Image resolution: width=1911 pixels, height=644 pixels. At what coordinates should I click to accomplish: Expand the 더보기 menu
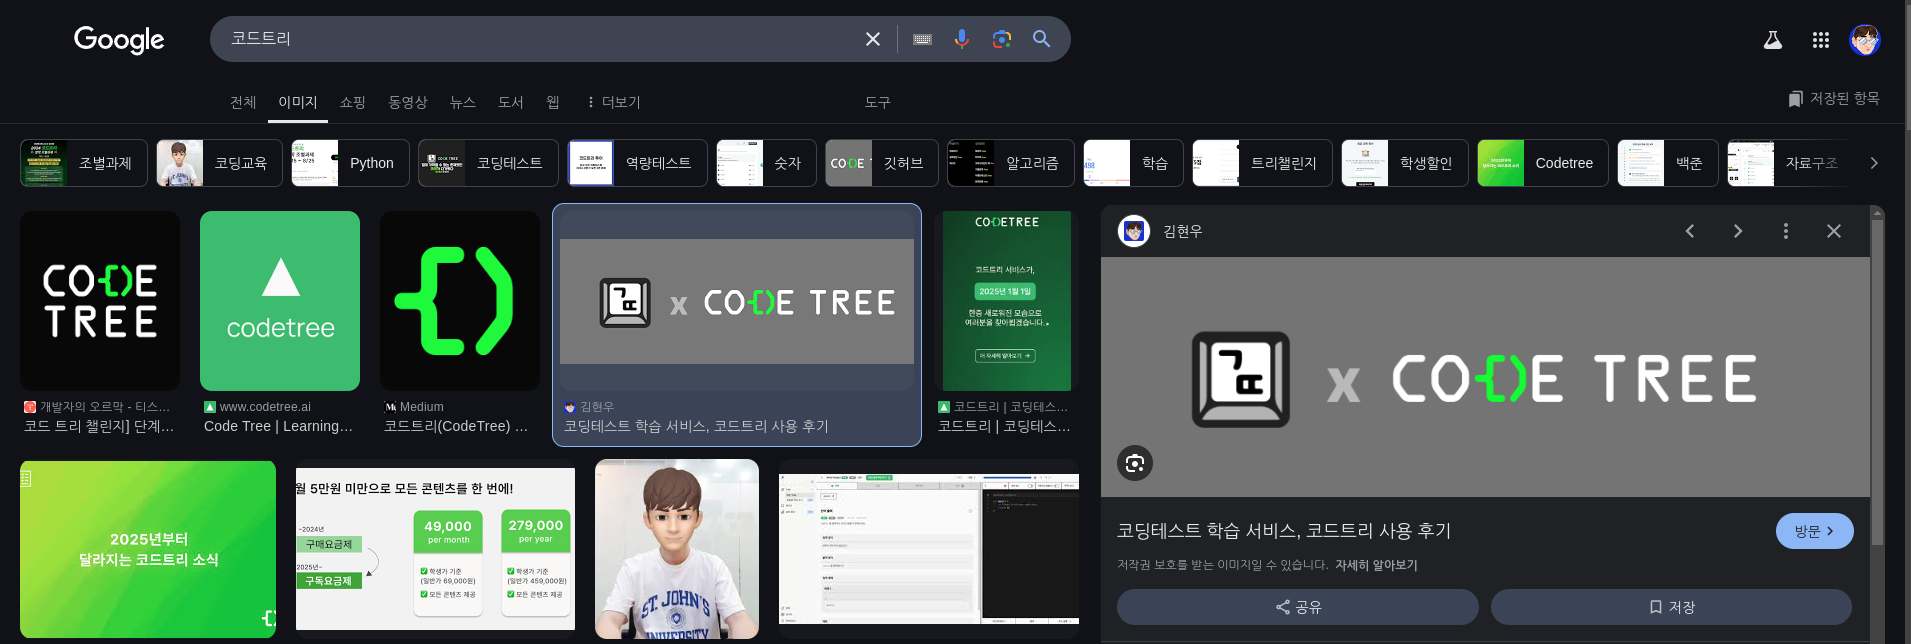pyautogui.click(x=613, y=102)
